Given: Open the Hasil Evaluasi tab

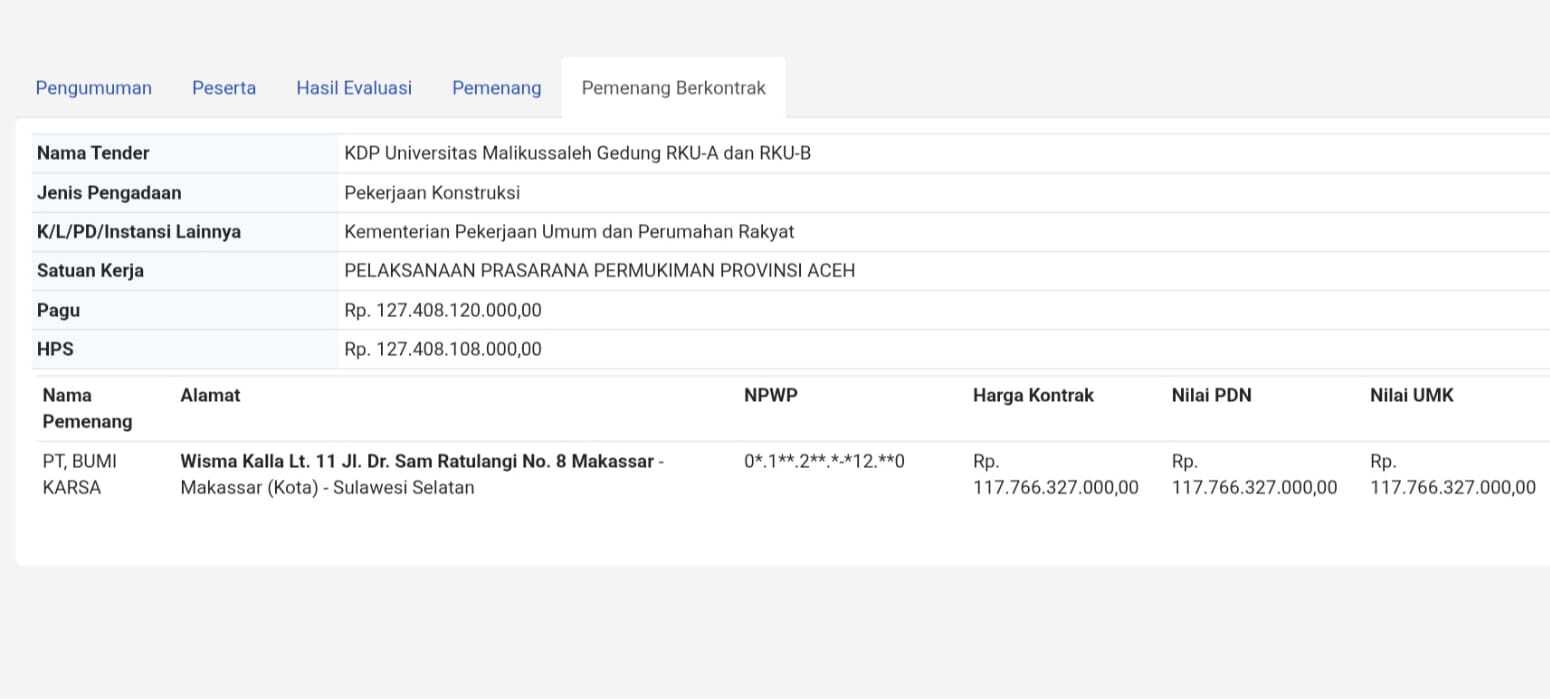Looking at the screenshot, I should (354, 88).
